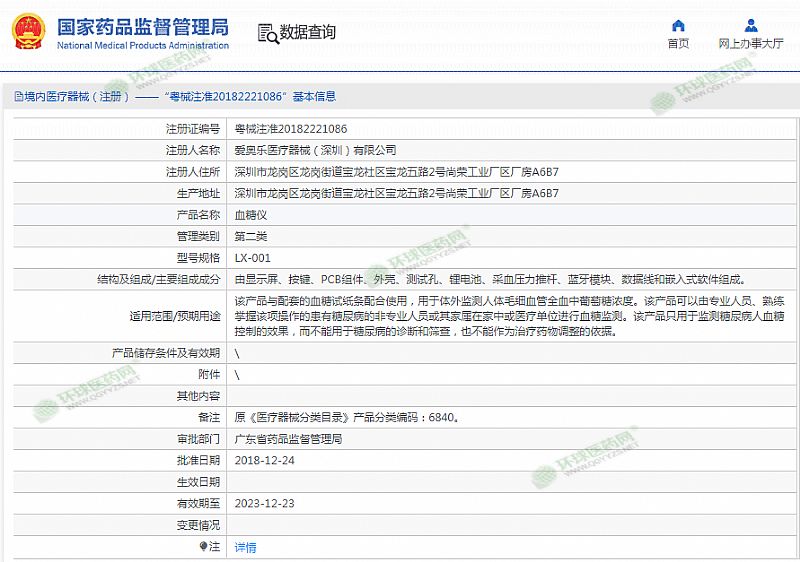Open the 详情 link
This screenshot has width=800, height=562.
[x=245, y=547]
